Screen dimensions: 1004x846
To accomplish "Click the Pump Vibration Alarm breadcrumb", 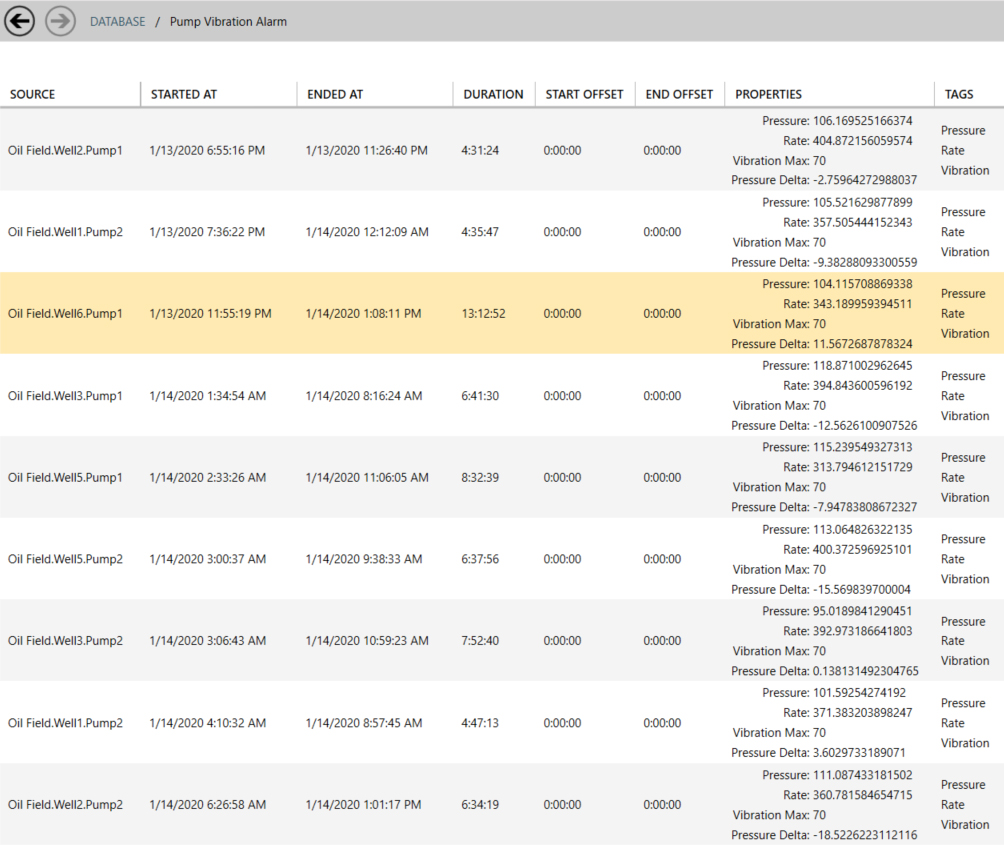I will click(228, 21).
